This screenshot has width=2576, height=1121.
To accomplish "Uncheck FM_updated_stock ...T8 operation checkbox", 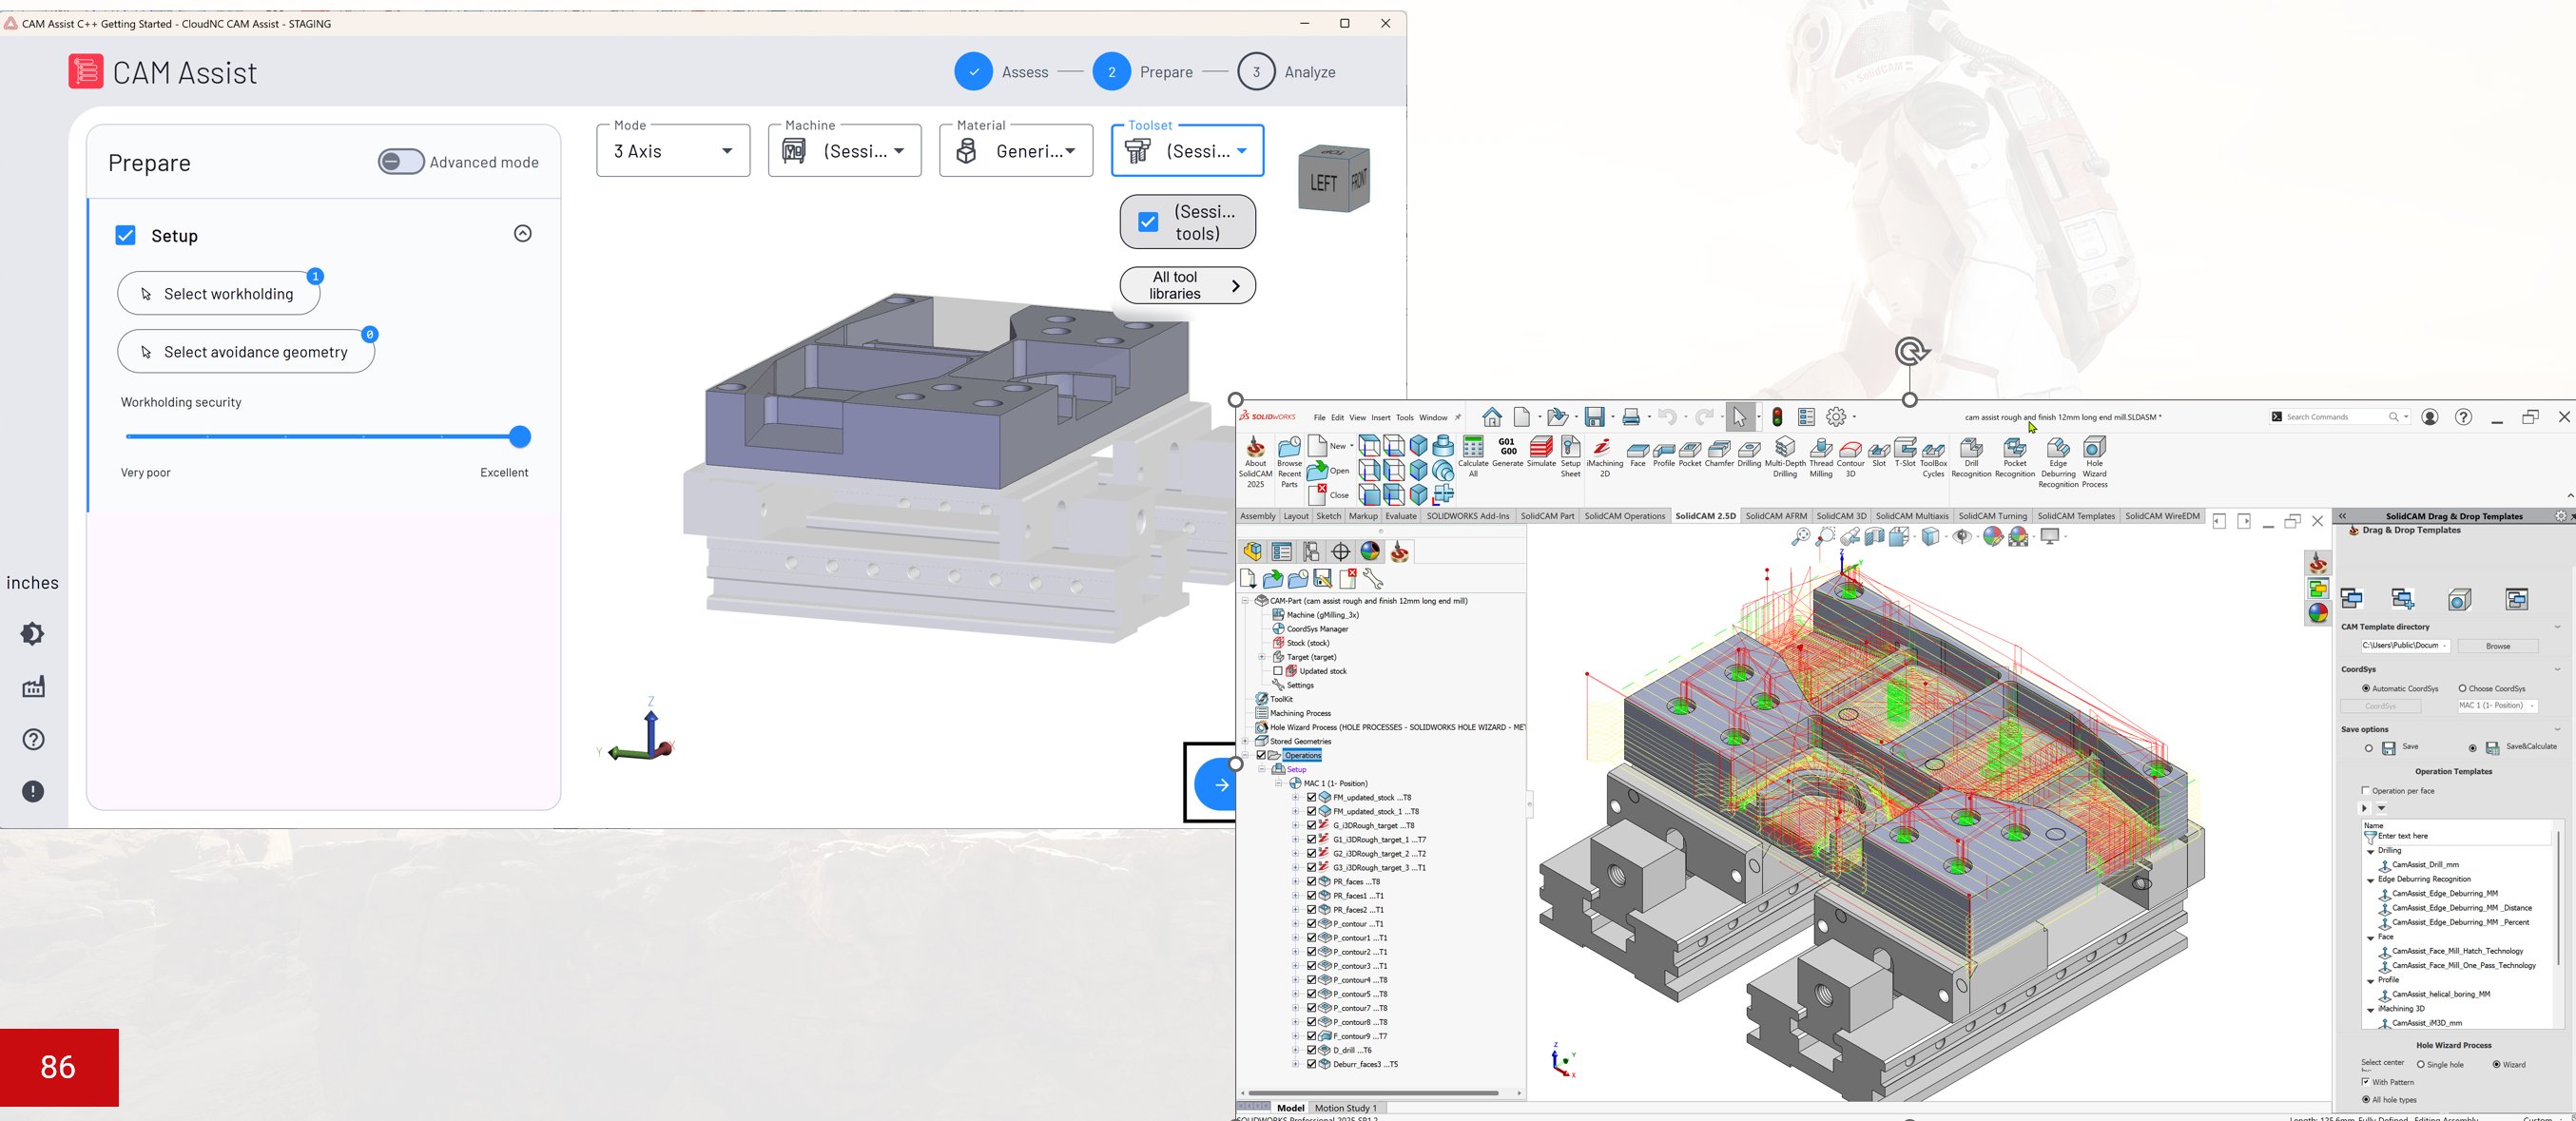I will click(1311, 798).
